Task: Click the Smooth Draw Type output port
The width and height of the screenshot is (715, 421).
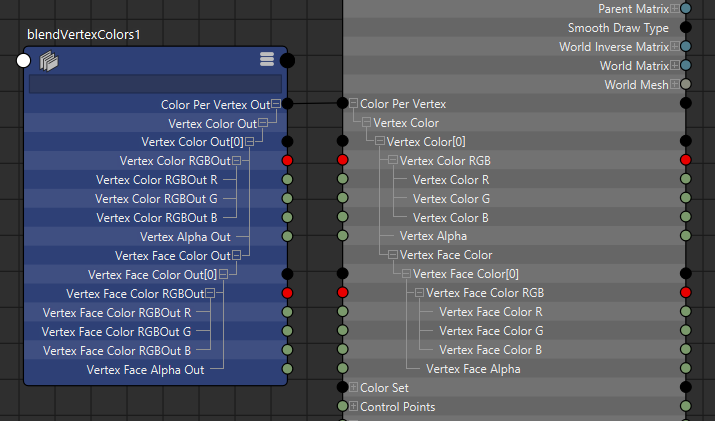Action: tap(686, 28)
